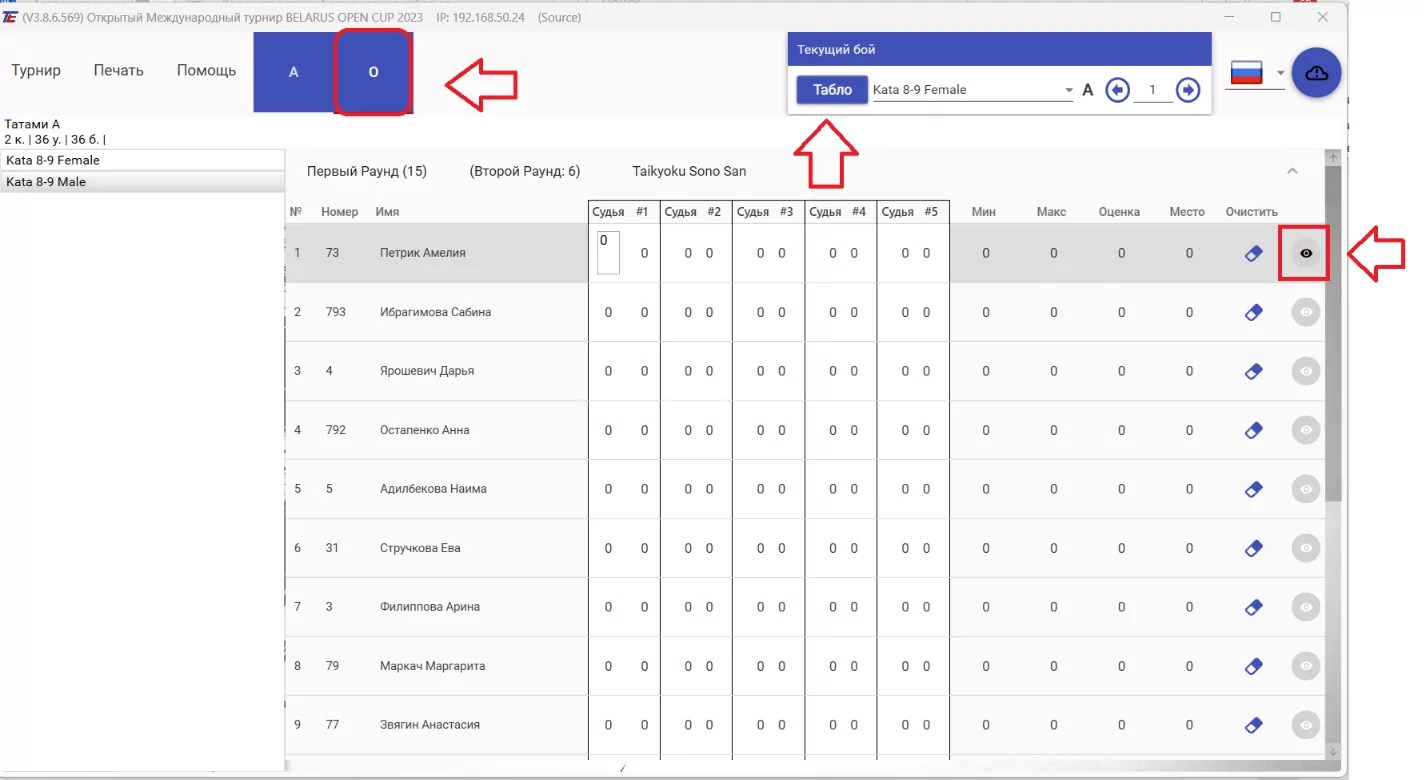Image resolution: width=1426 pixels, height=780 pixels.
Task: Select Второй Раунд: 6
Action: coord(525,171)
